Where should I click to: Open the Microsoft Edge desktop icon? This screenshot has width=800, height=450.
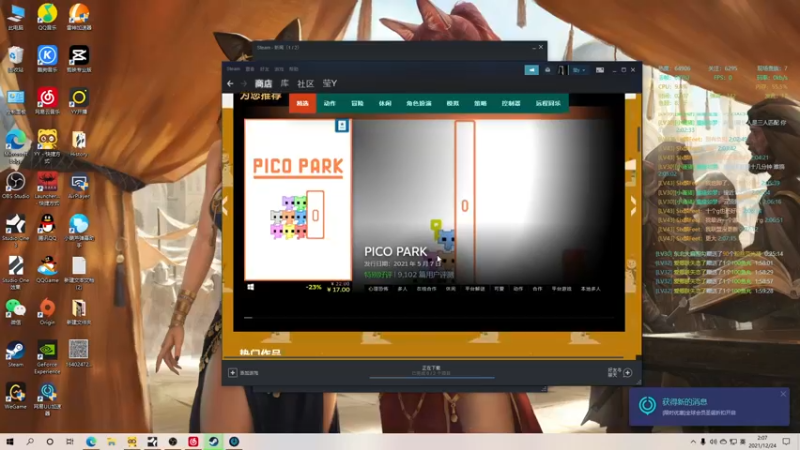(x=15, y=146)
